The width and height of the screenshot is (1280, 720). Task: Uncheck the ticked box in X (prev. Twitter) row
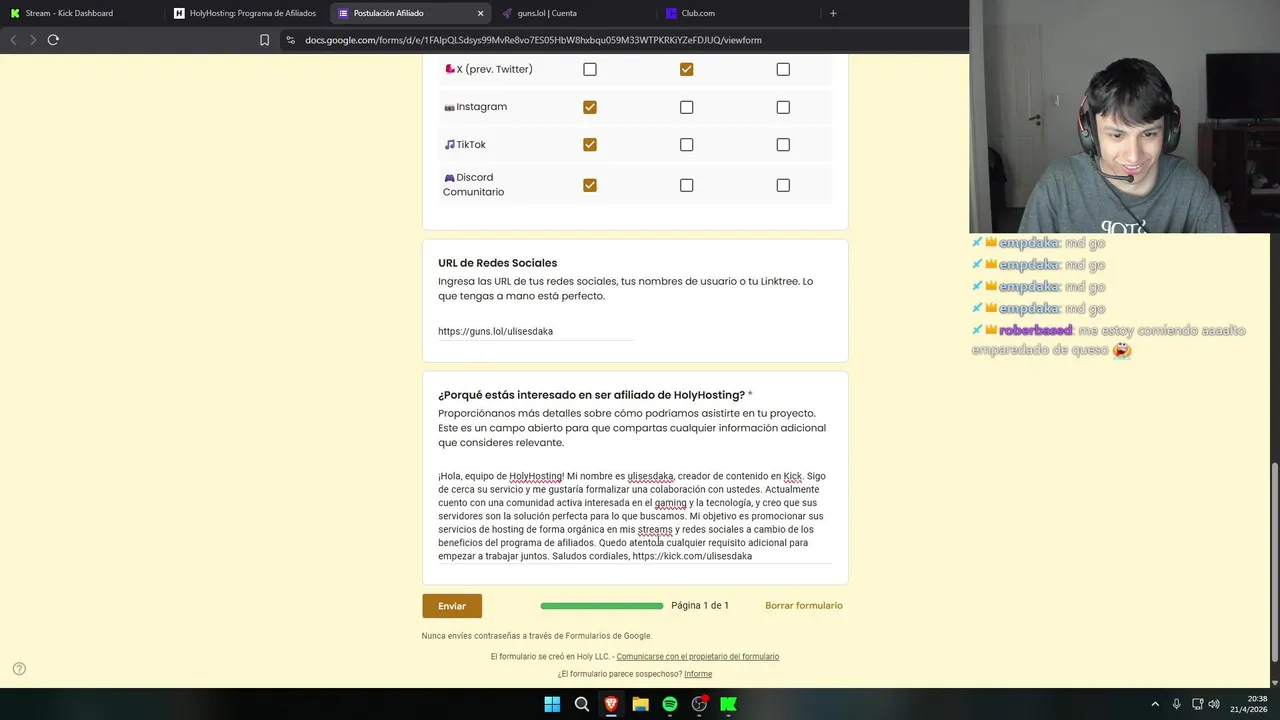[686, 69]
